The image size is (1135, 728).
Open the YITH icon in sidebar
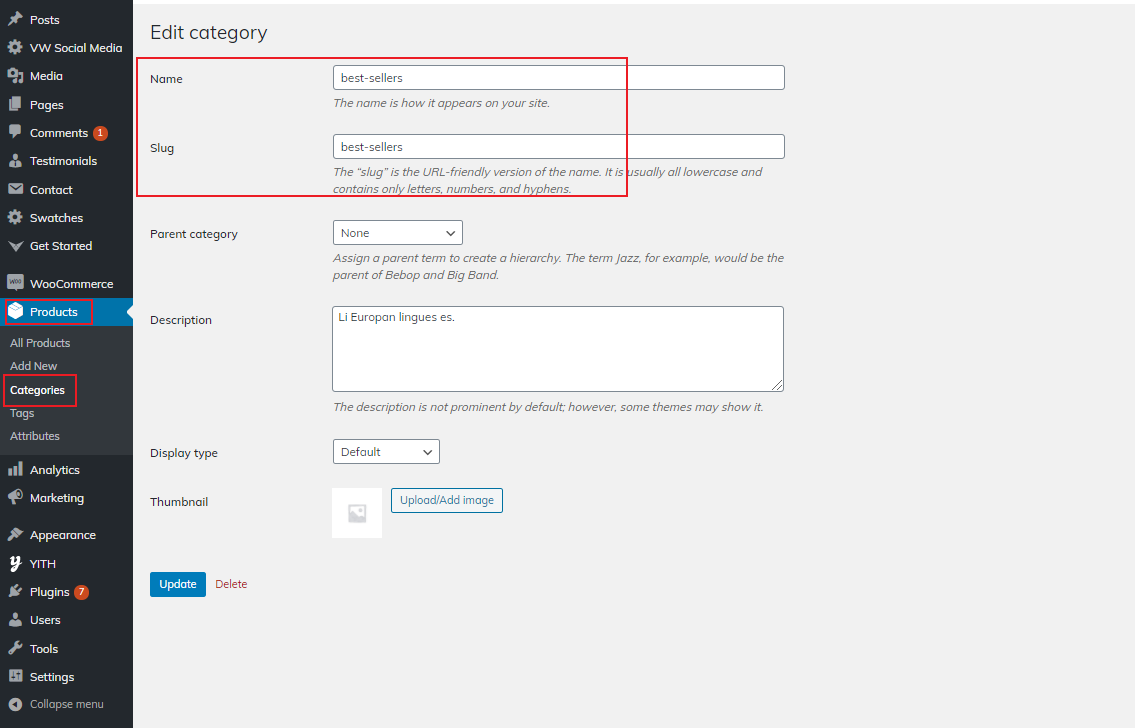click(15, 563)
